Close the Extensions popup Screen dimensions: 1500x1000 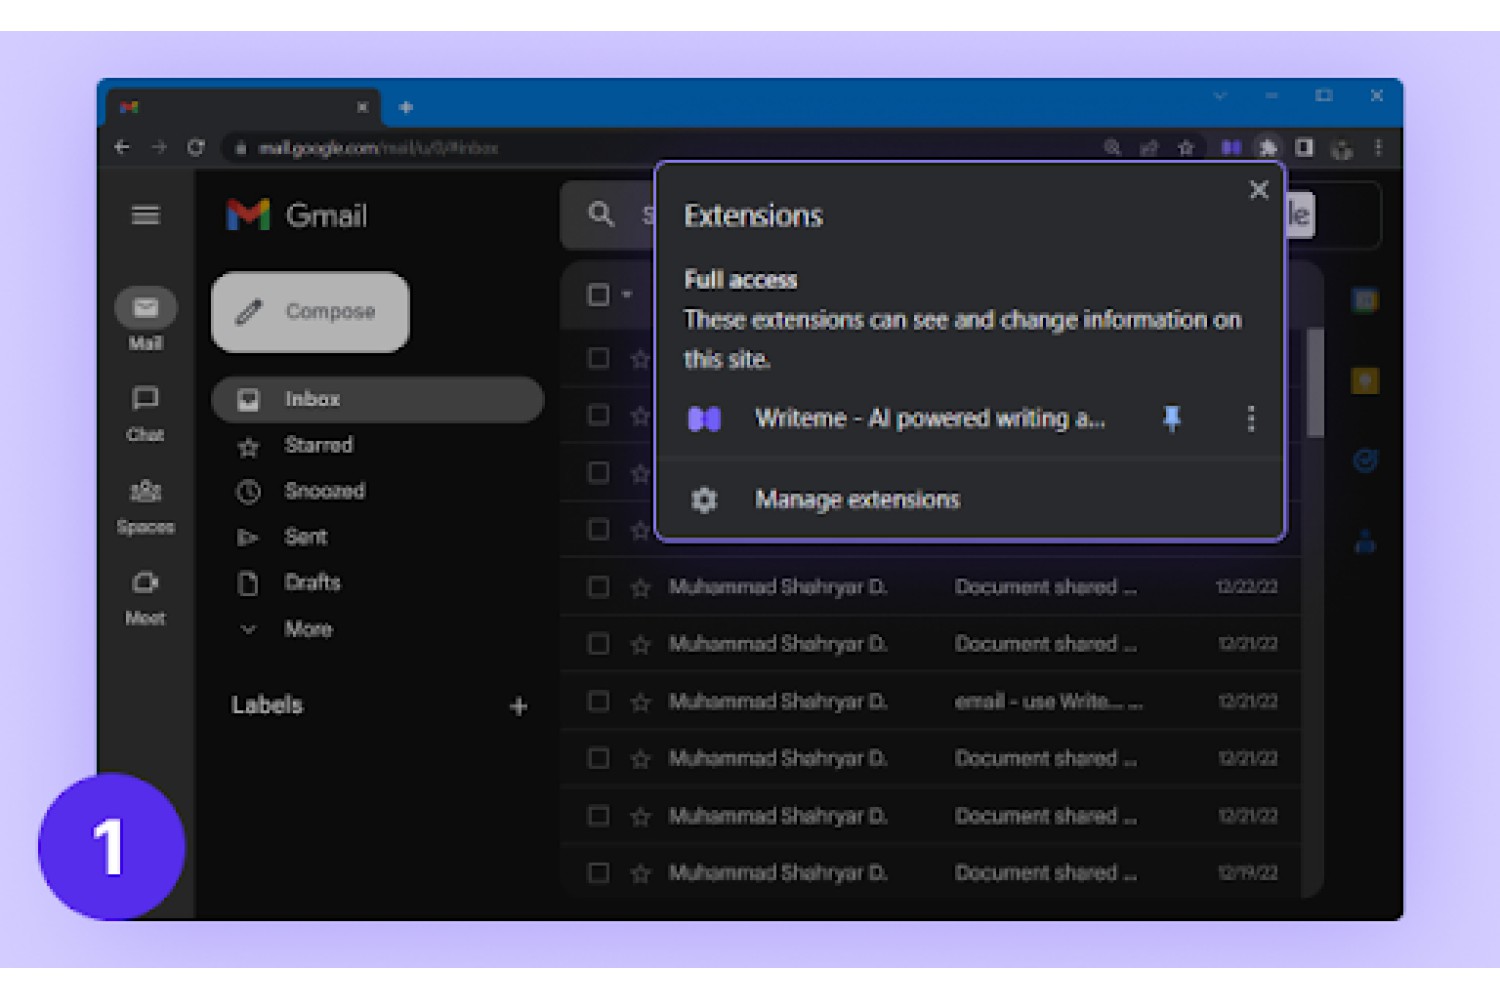(1259, 190)
